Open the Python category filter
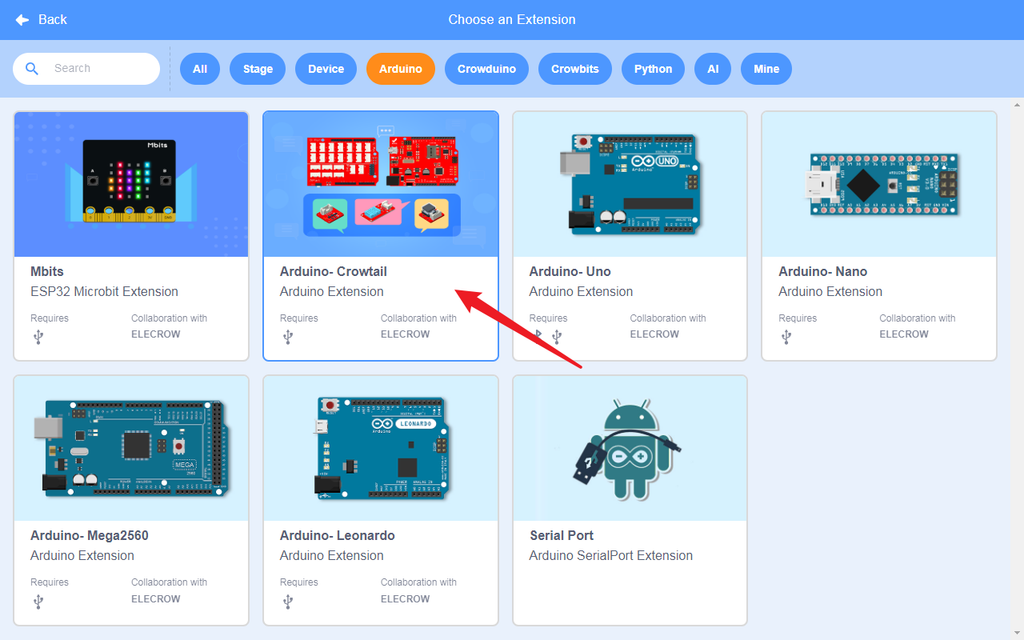The width and height of the screenshot is (1024, 640). pos(652,69)
